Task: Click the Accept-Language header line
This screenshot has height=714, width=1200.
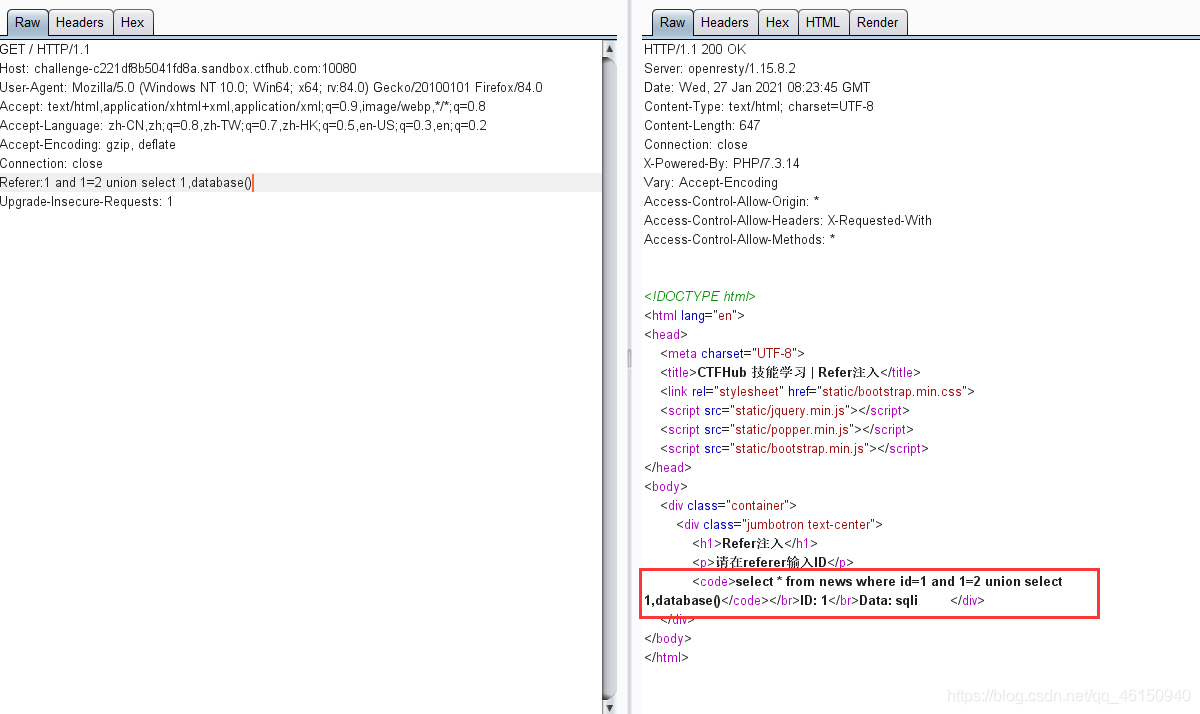Action: click(x=244, y=125)
